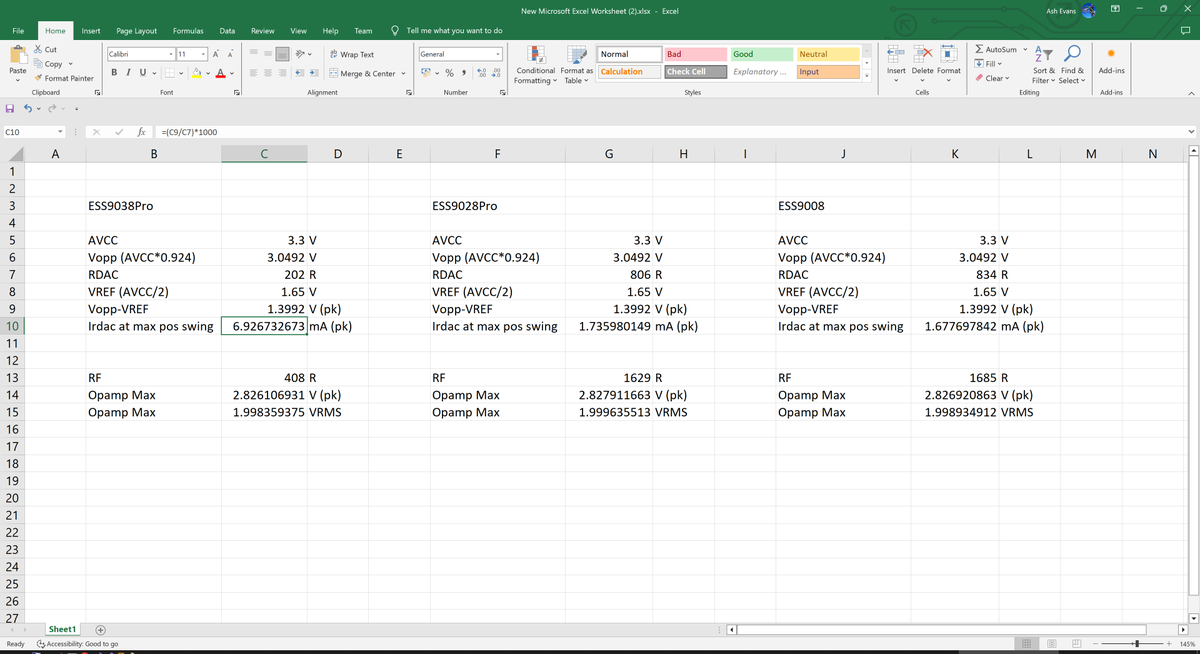The height and width of the screenshot is (654, 1200).
Task: Apply the yellow fill color bucket
Action: [x=198, y=73]
